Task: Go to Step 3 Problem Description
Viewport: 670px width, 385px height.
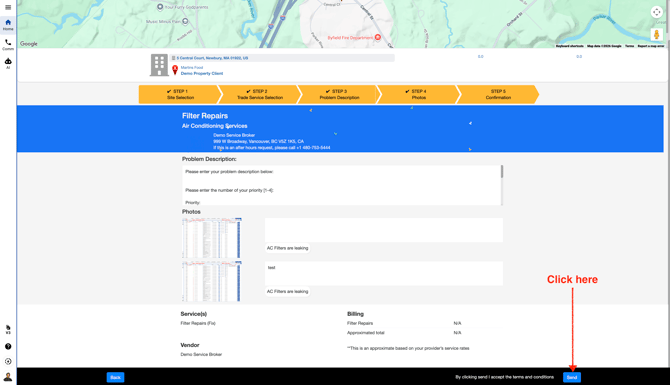Action: click(x=338, y=94)
